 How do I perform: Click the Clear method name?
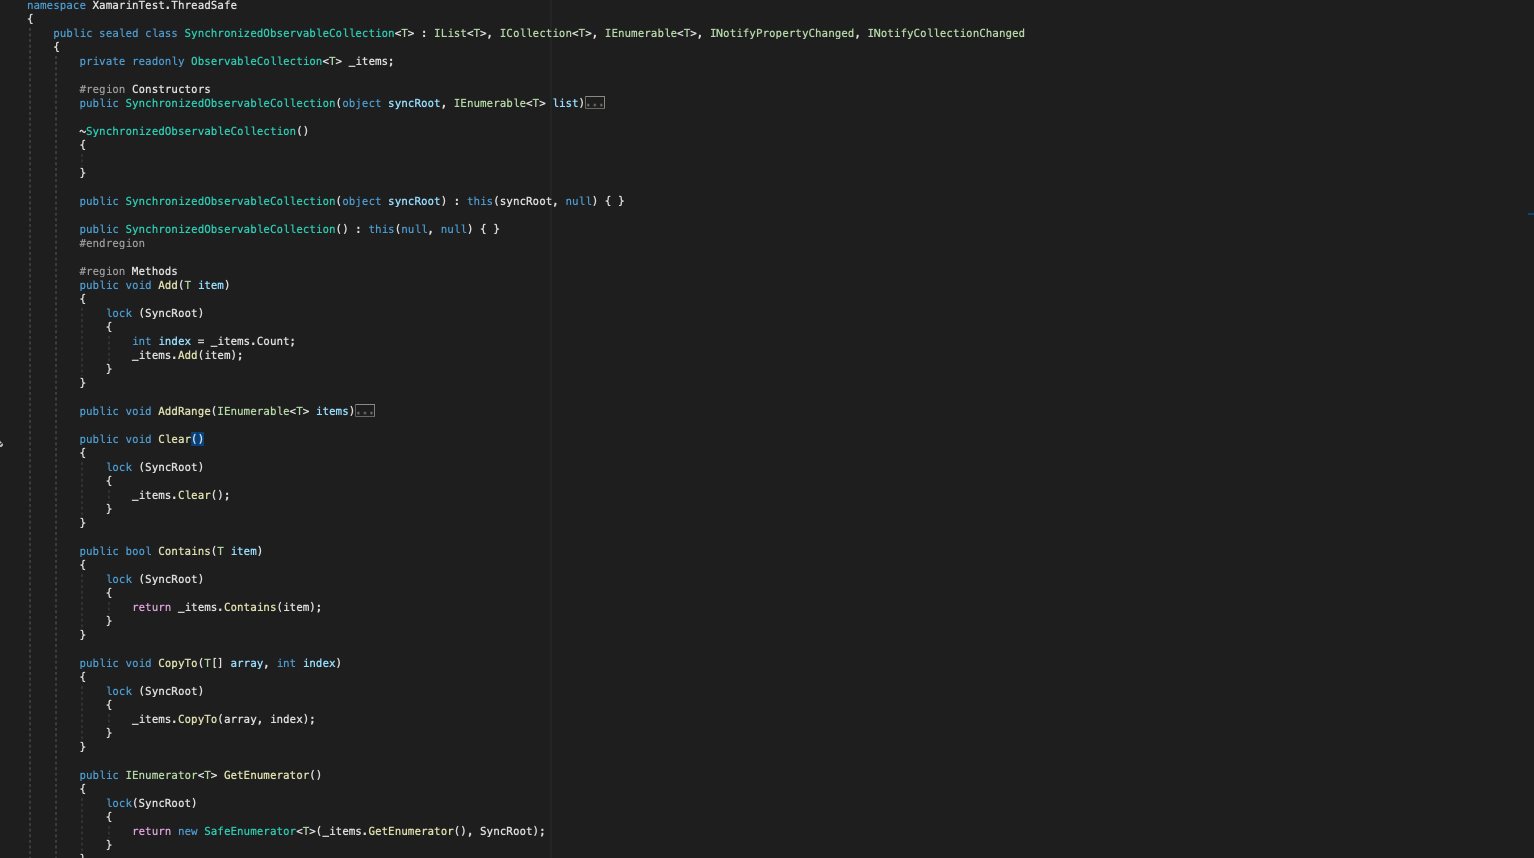(x=175, y=438)
